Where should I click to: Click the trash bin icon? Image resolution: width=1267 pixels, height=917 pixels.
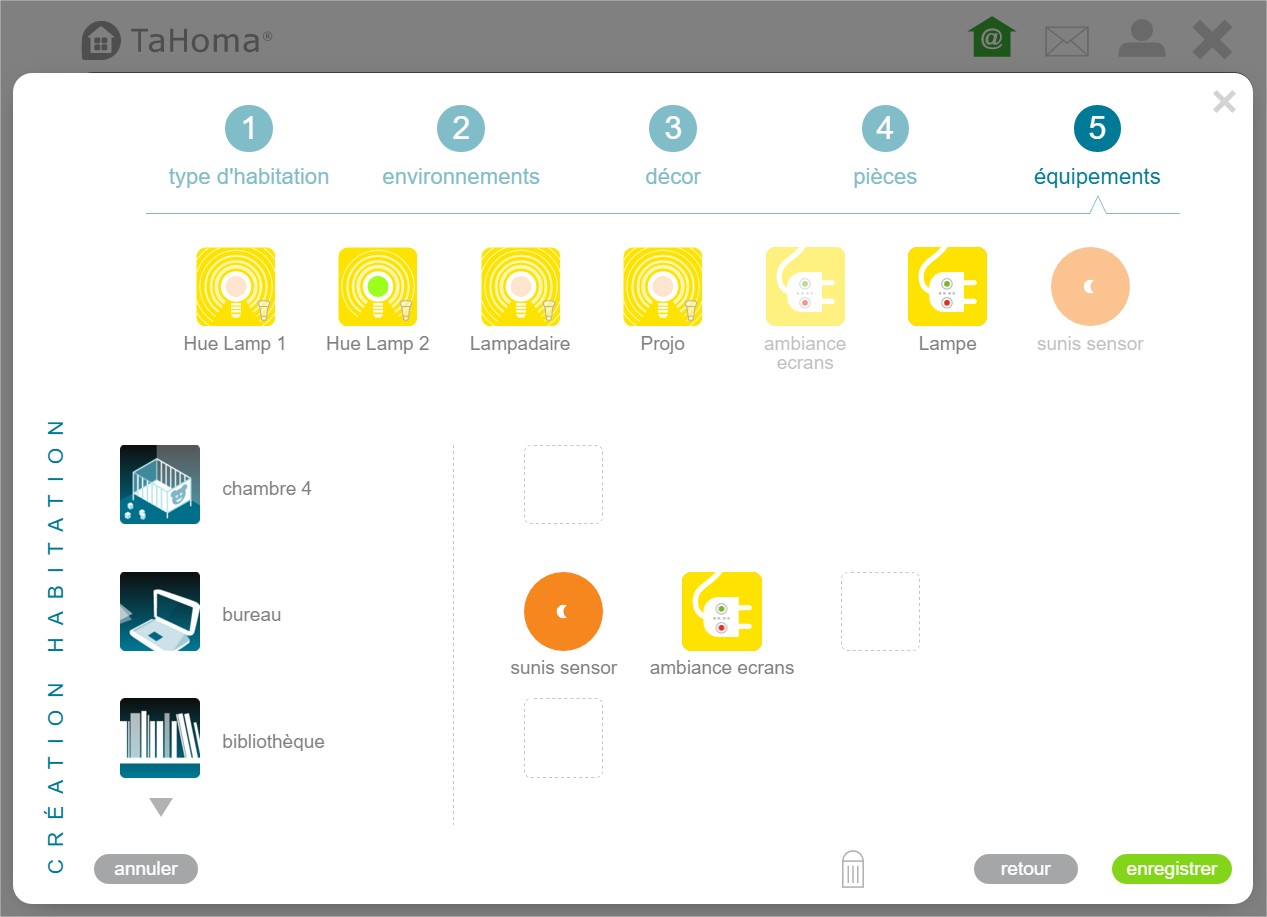coord(852,869)
